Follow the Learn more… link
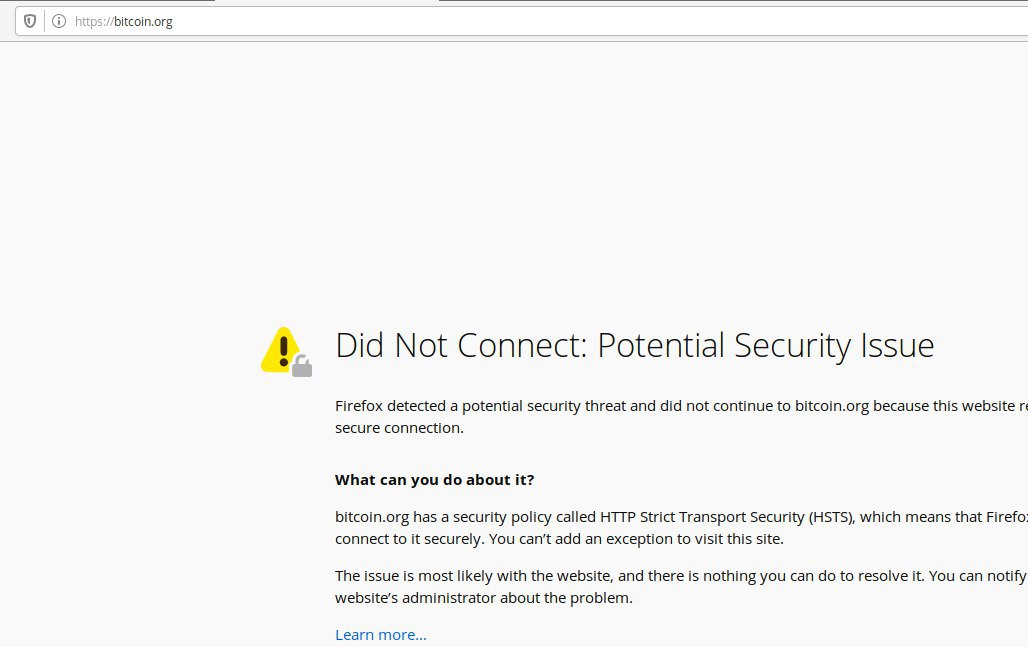Viewport: 1028px width, 647px height. pos(380,635)
